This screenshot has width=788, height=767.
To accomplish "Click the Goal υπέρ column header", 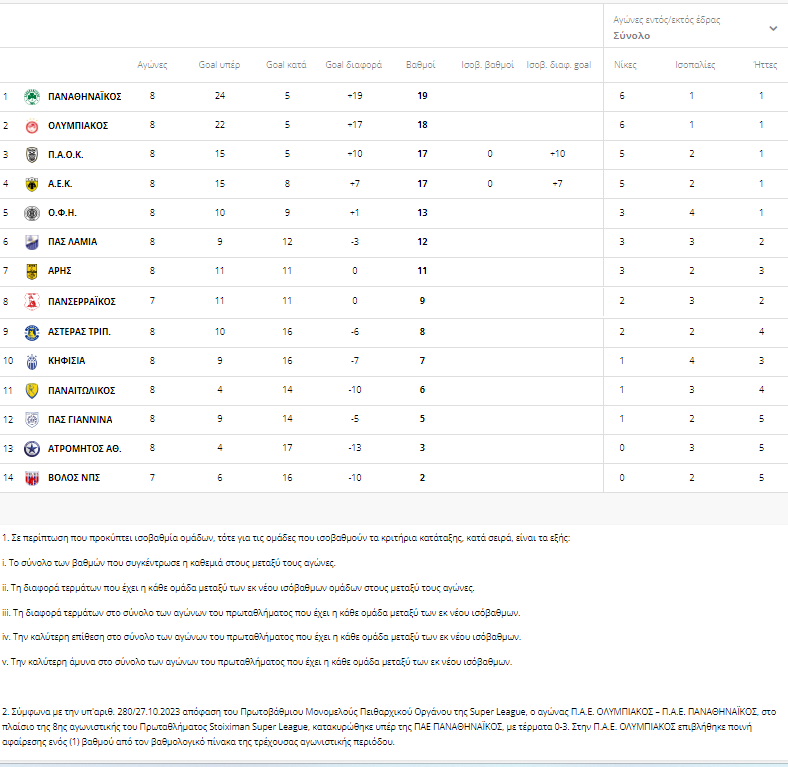I will [219, 64].
